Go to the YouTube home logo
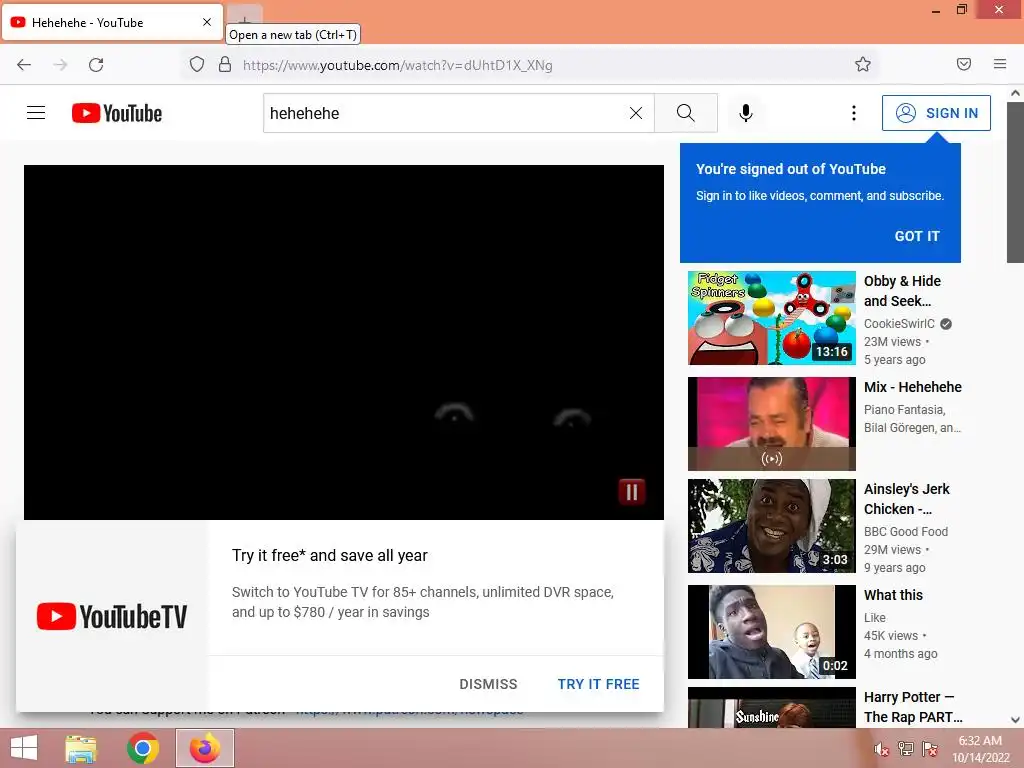 pos(117,113)
